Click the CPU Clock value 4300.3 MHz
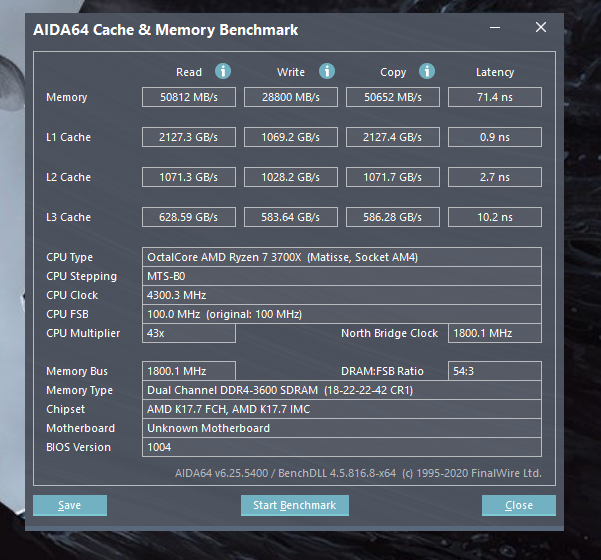The width and height of the screenshot is (601, 560). [342, 295]
